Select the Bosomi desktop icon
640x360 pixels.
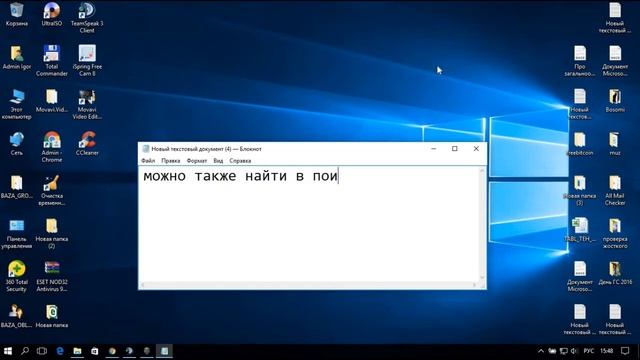615,101
